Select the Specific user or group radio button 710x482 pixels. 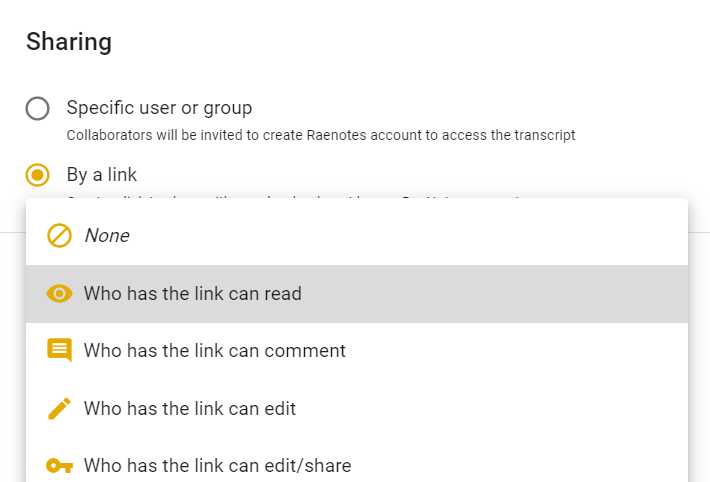coord(38,108)
